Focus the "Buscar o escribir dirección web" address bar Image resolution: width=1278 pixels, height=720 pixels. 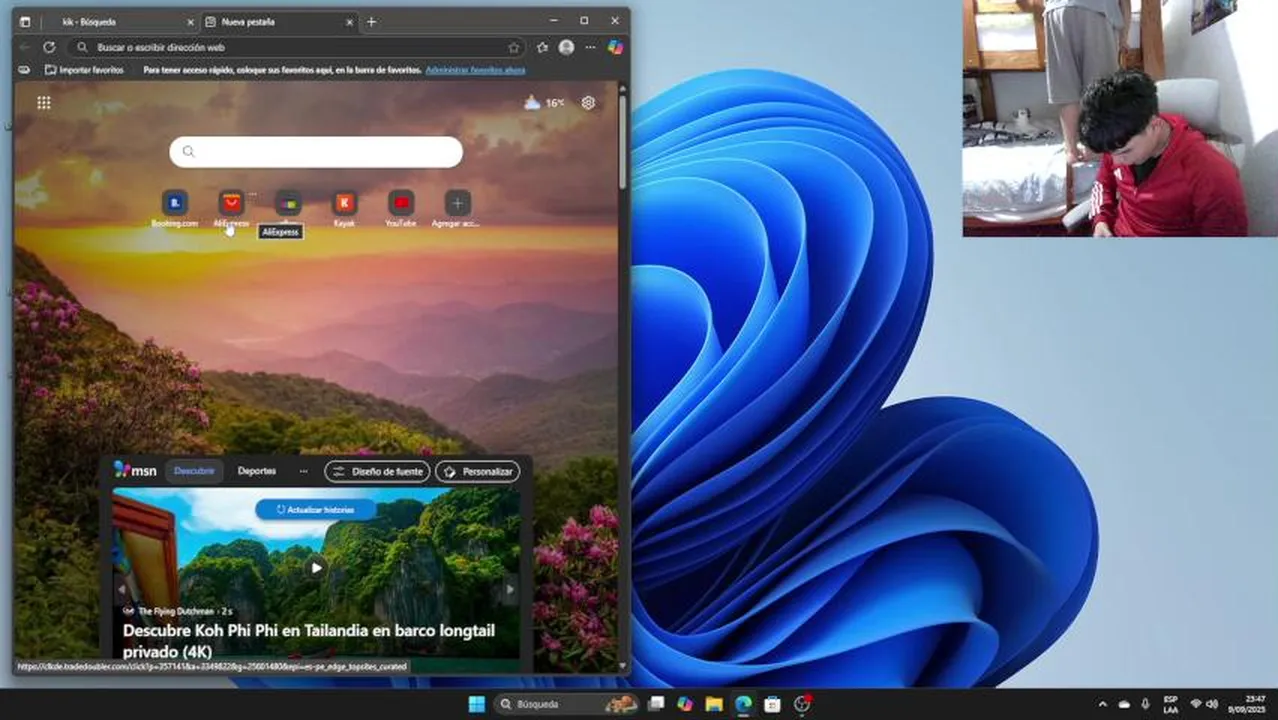tap(297, 47)
